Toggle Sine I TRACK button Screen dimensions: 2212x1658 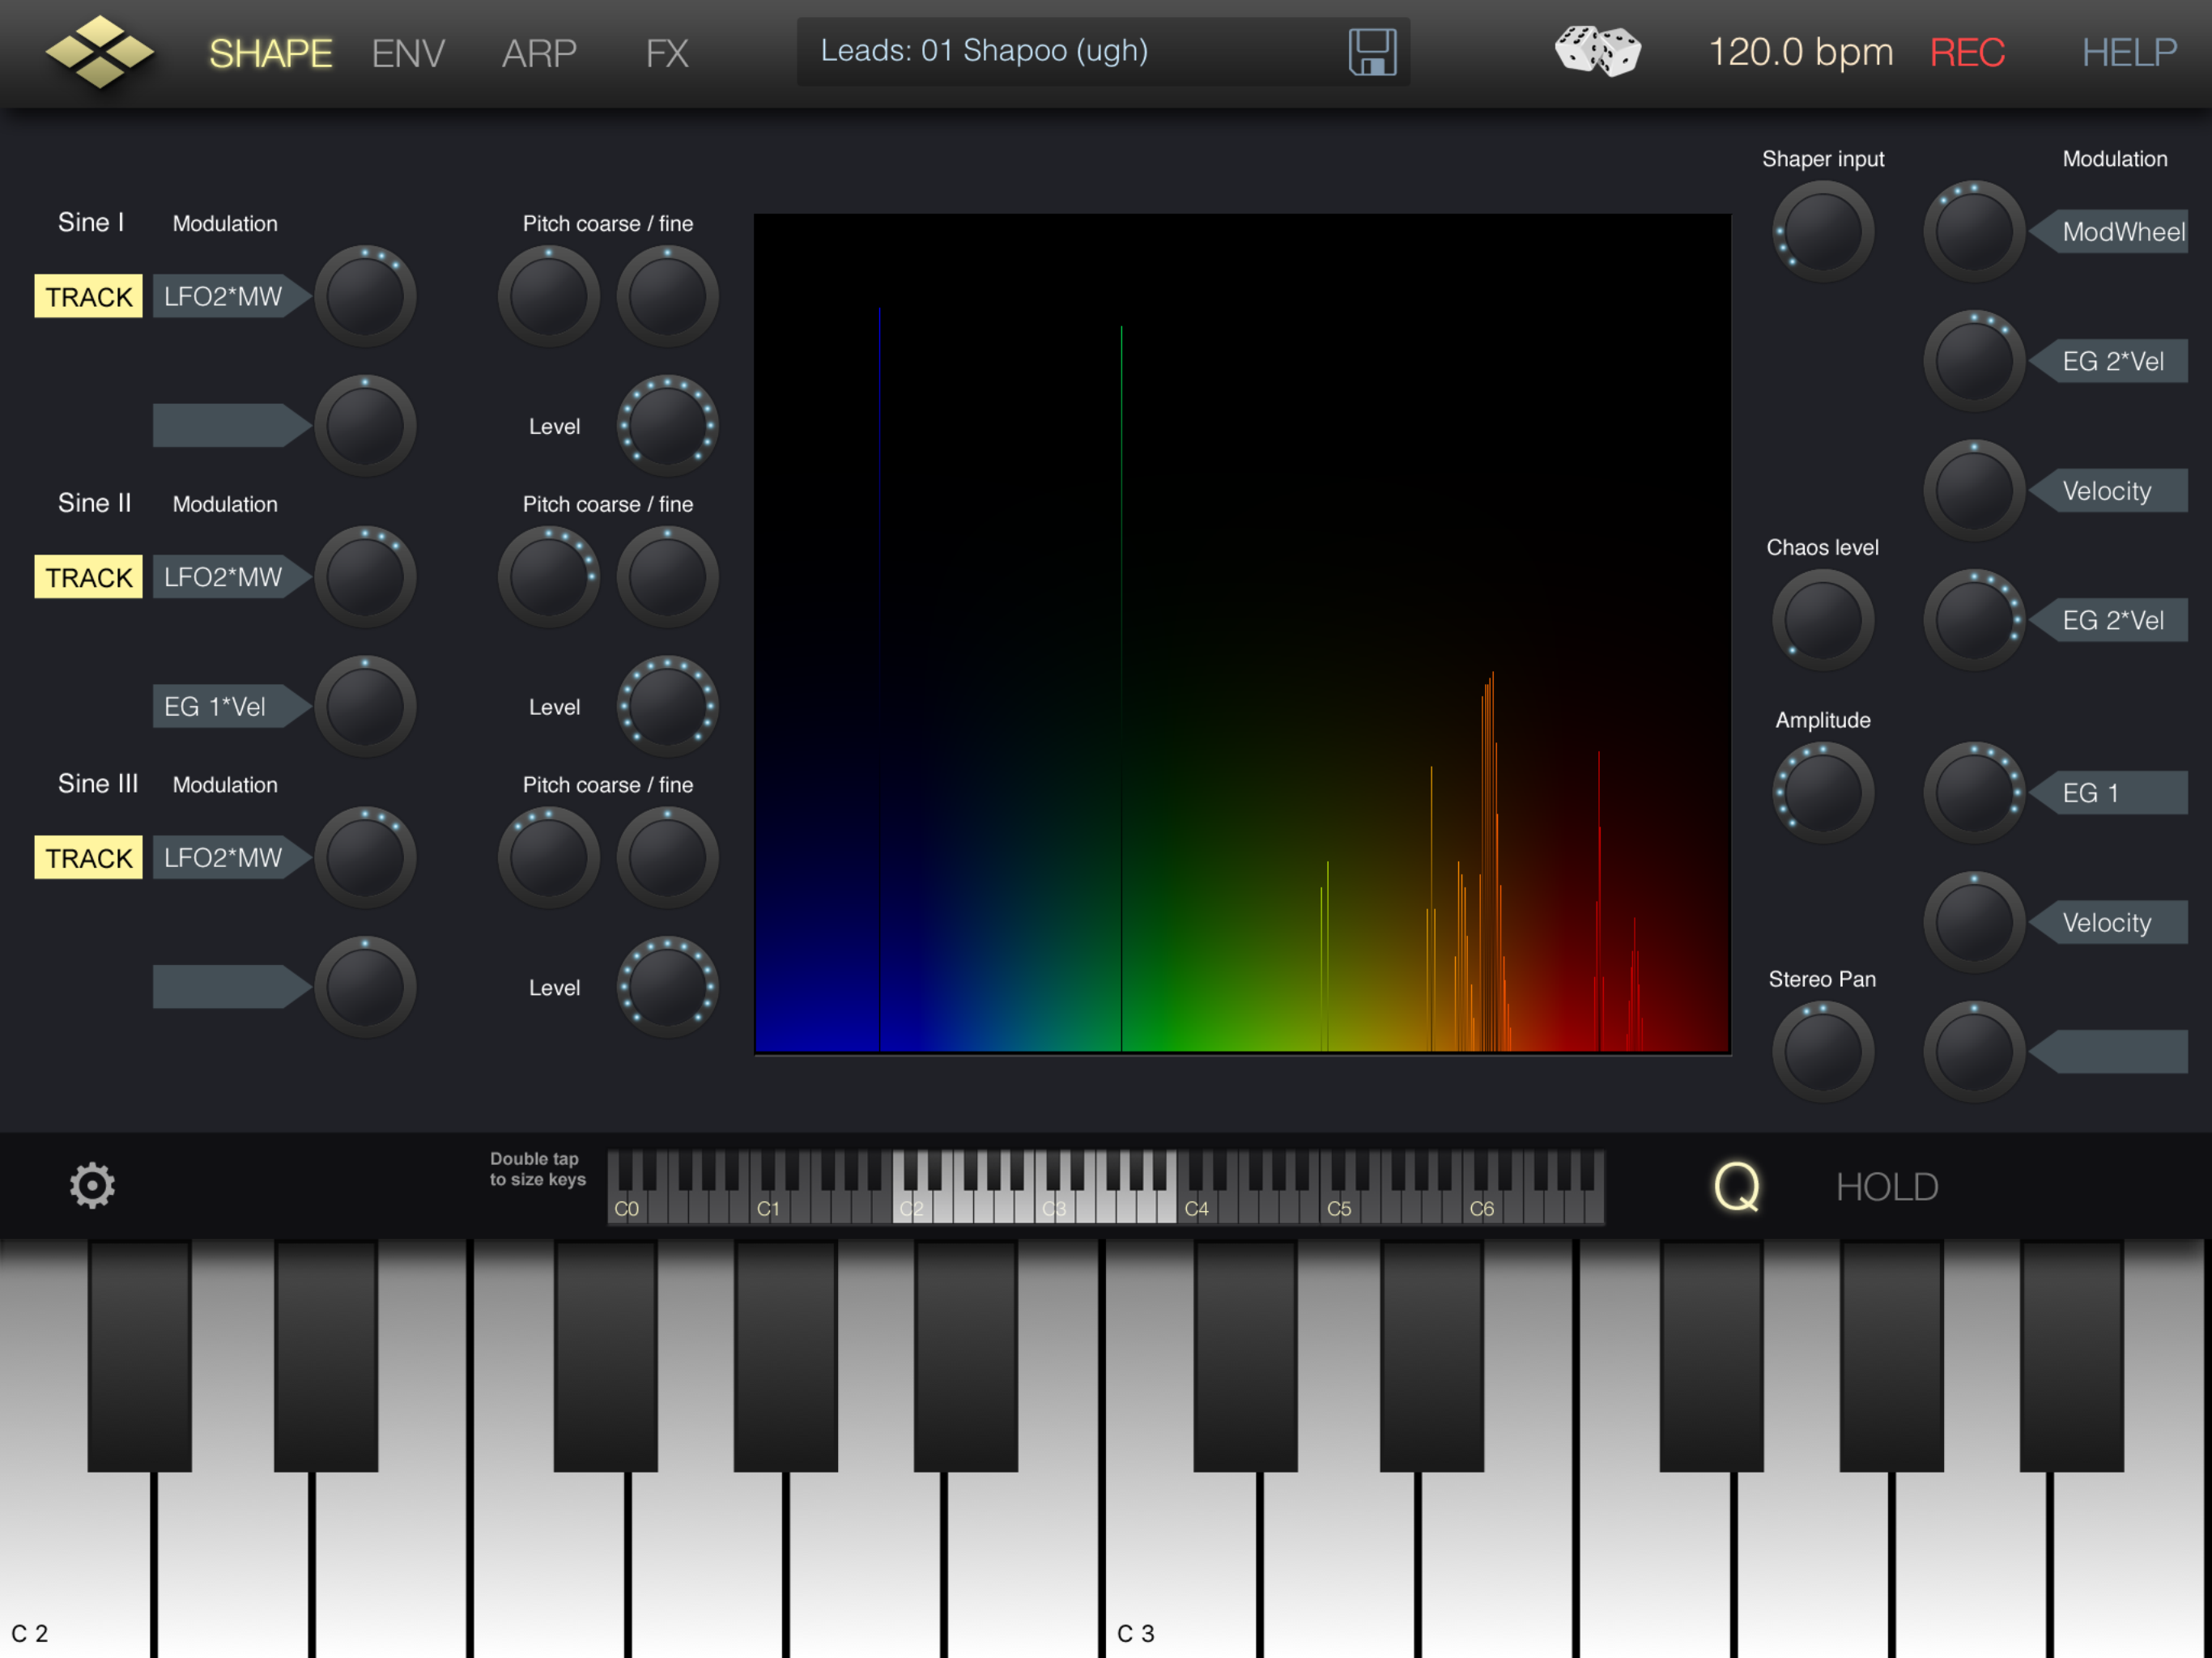89,297
